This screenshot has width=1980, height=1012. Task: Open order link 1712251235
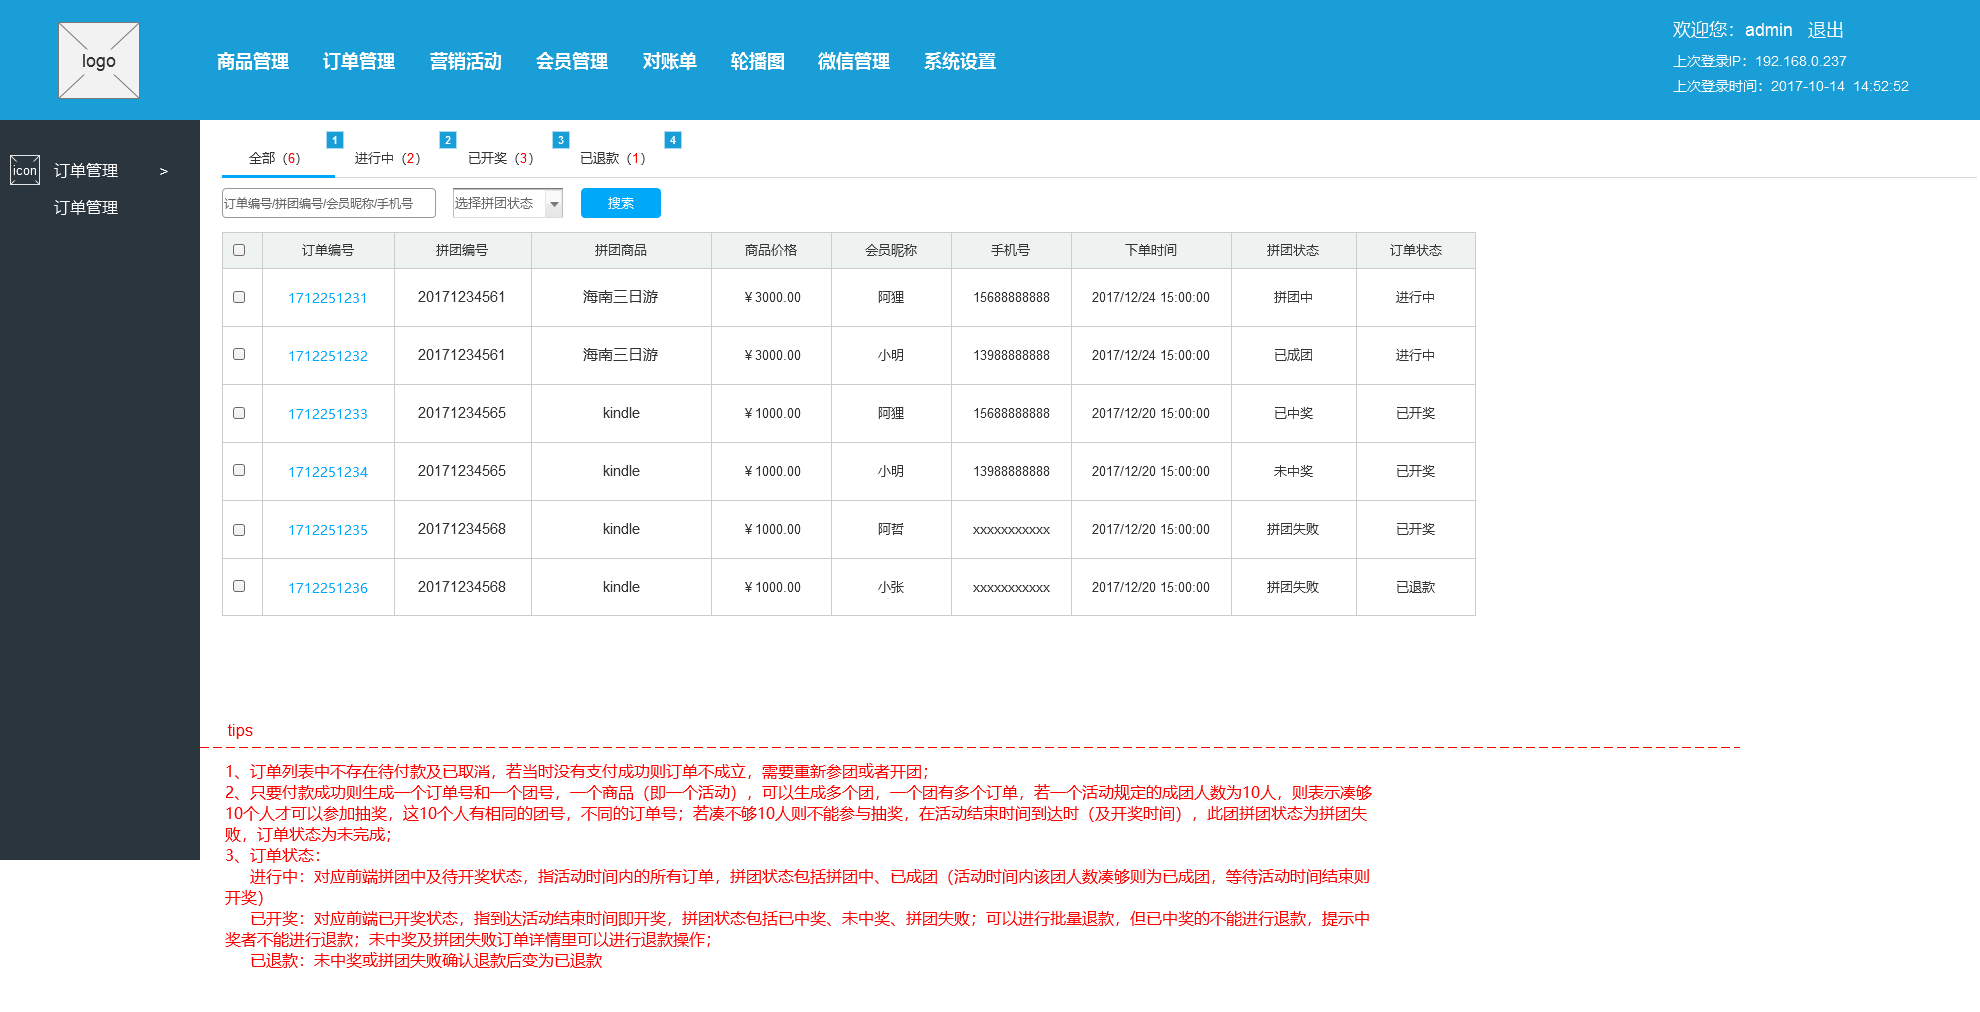point(328,530)
